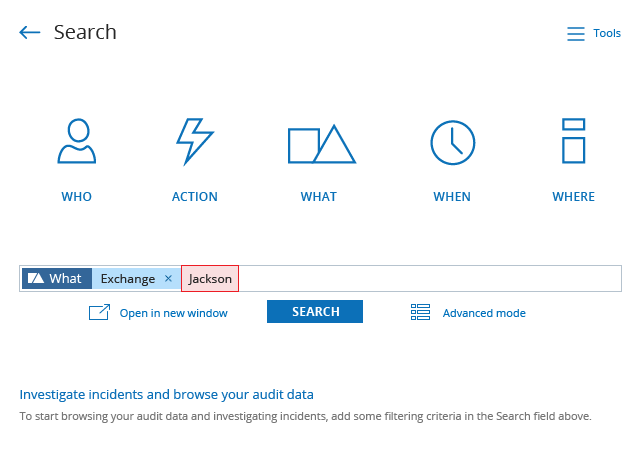Screen dimensions: 640x450
Task: Click the open in new window icon
Action: point(99,312)
